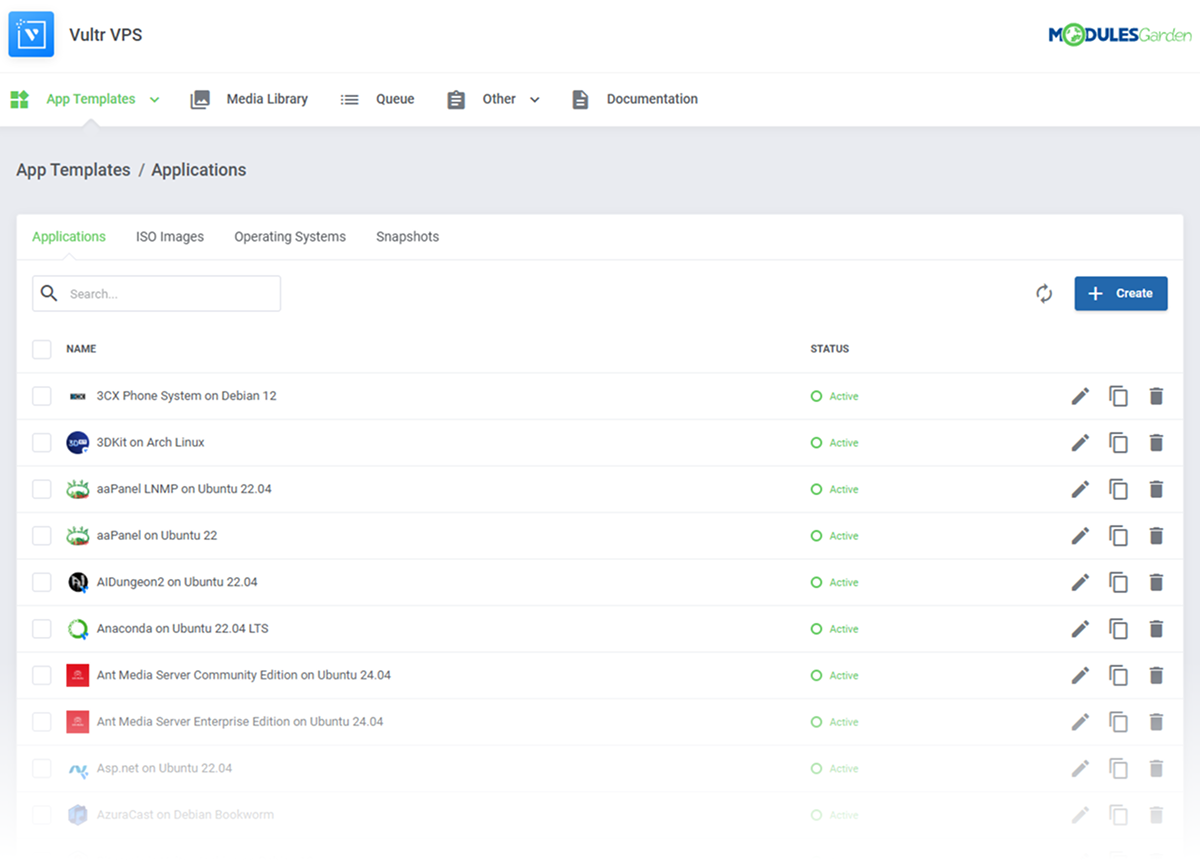Image resolution: width=1200 pixels, height=860 pixels.
Task: Click the search magnifier icon
Action: pos(49,293)
